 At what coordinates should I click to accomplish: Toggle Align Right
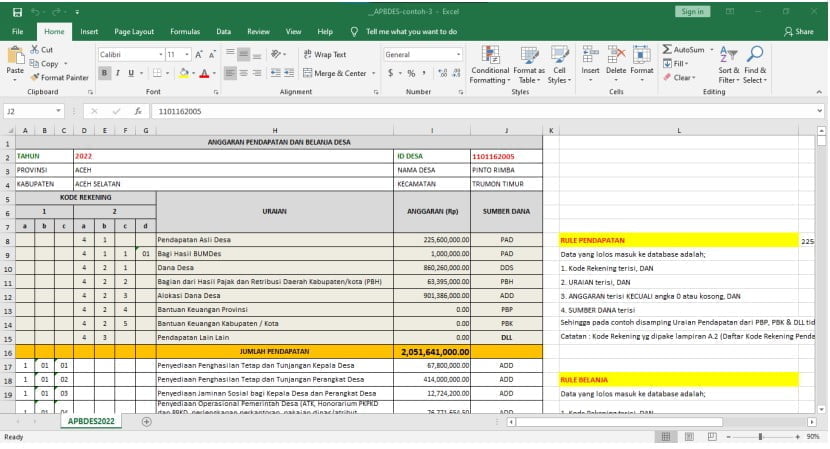tap(256, 73)
